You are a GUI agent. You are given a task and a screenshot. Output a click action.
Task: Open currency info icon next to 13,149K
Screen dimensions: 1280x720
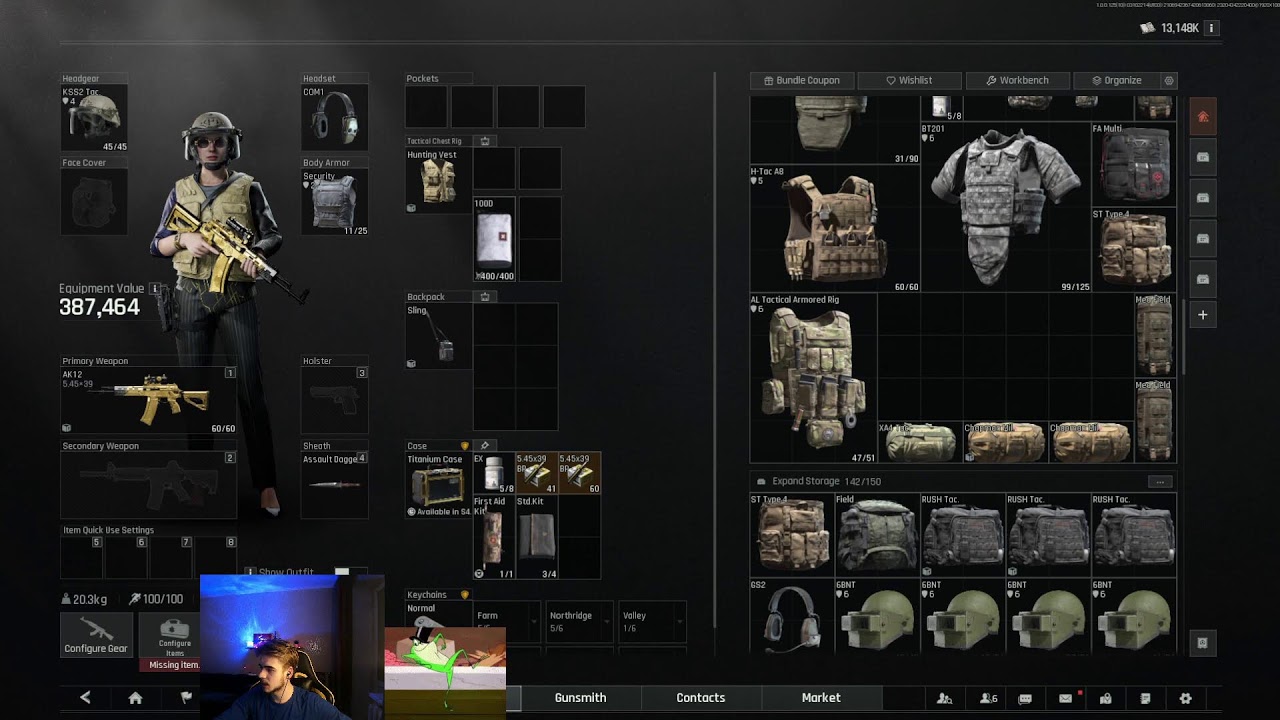pos(1212,28)
